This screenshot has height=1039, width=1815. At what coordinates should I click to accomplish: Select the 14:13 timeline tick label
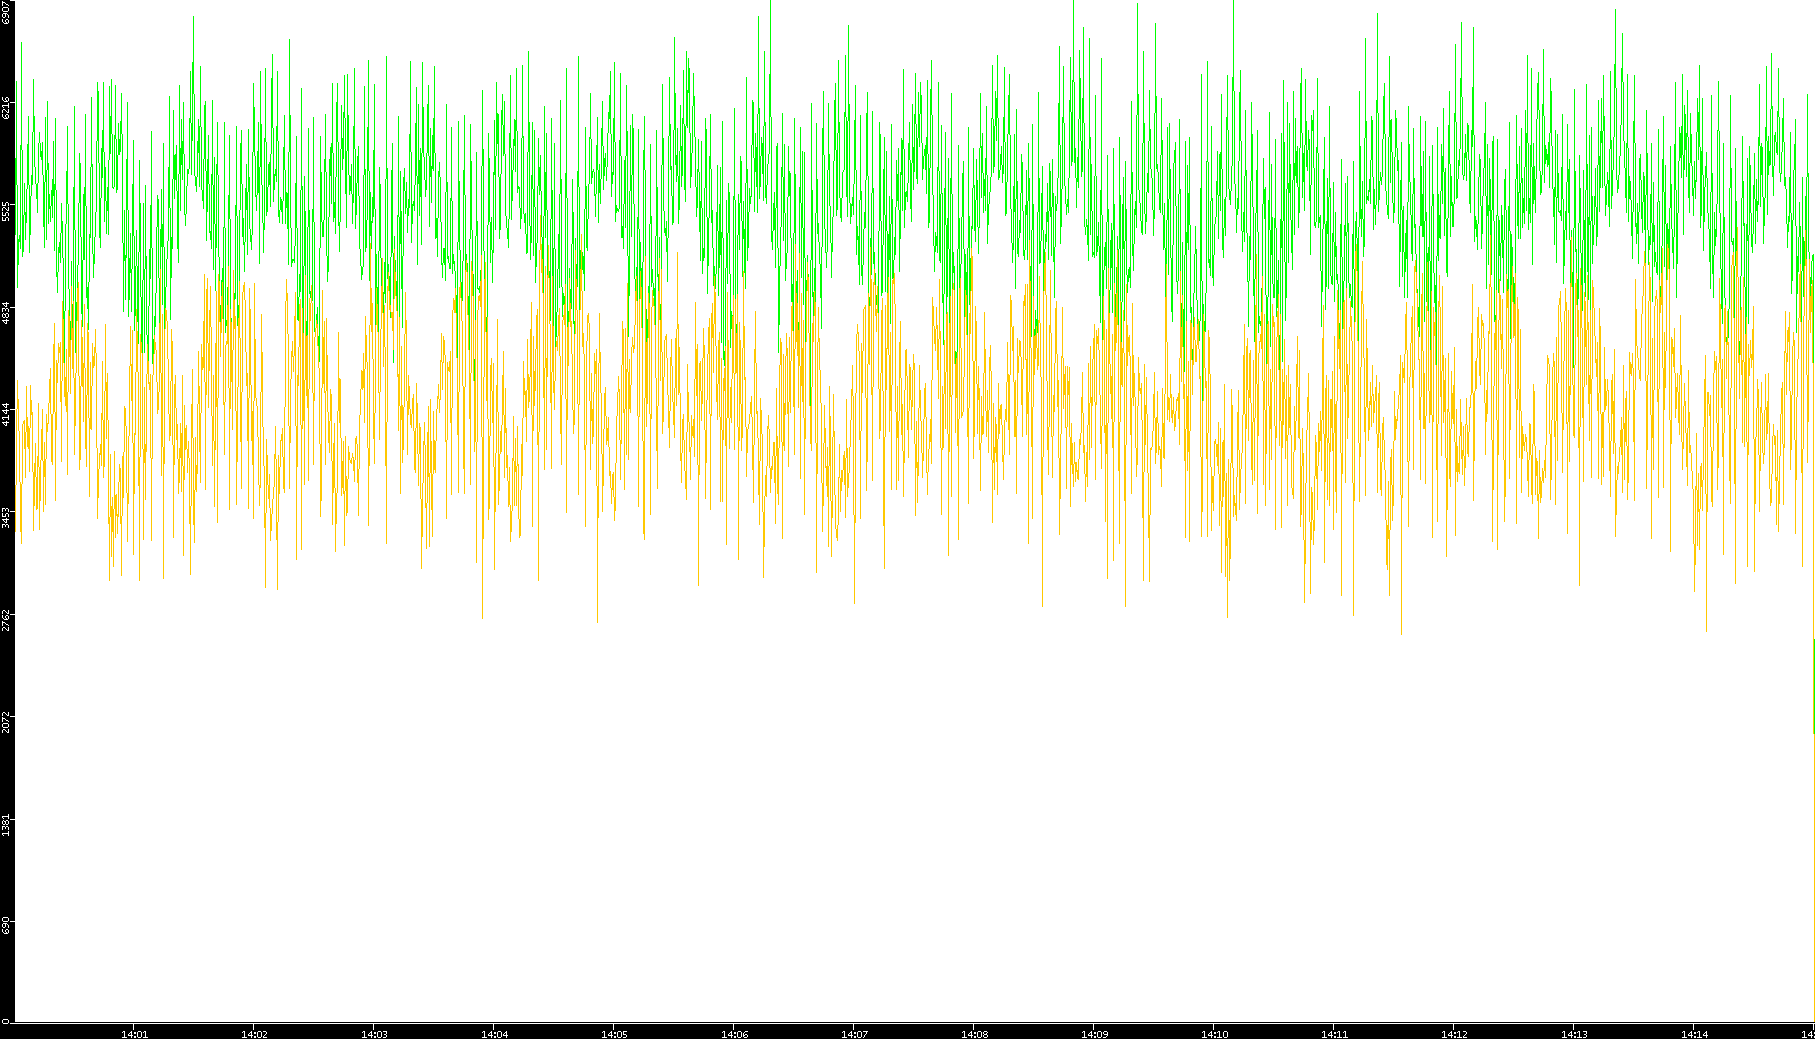[x=1574, y=1034]
